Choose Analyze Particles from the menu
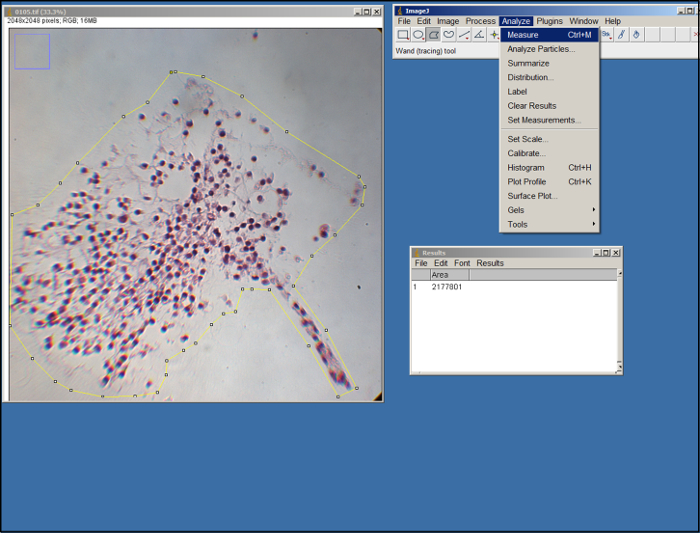The image size is (700, 533). (x=541, y=49)
